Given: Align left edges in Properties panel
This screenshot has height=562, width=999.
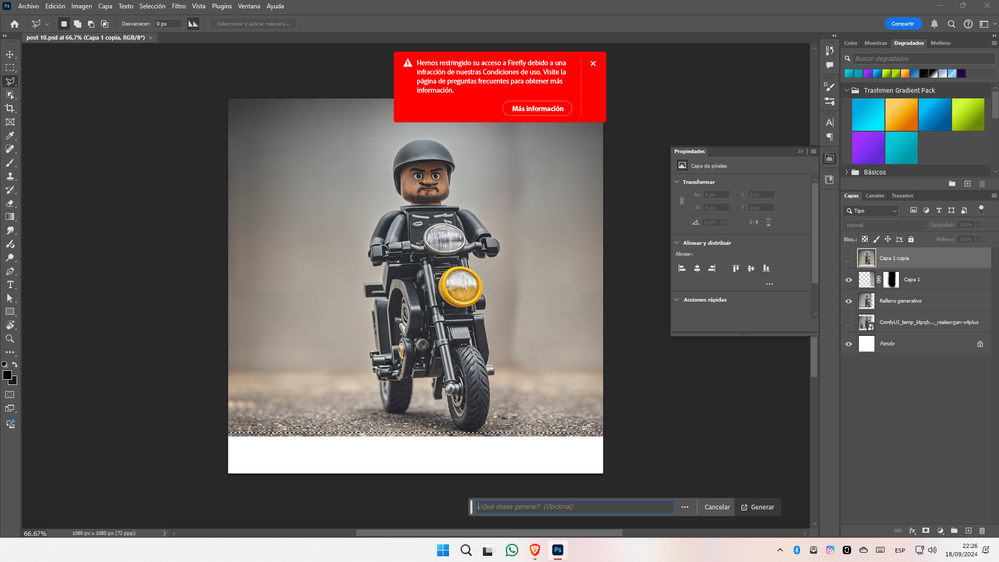Looking at the screenshot, I should click(x=682, y=268).
